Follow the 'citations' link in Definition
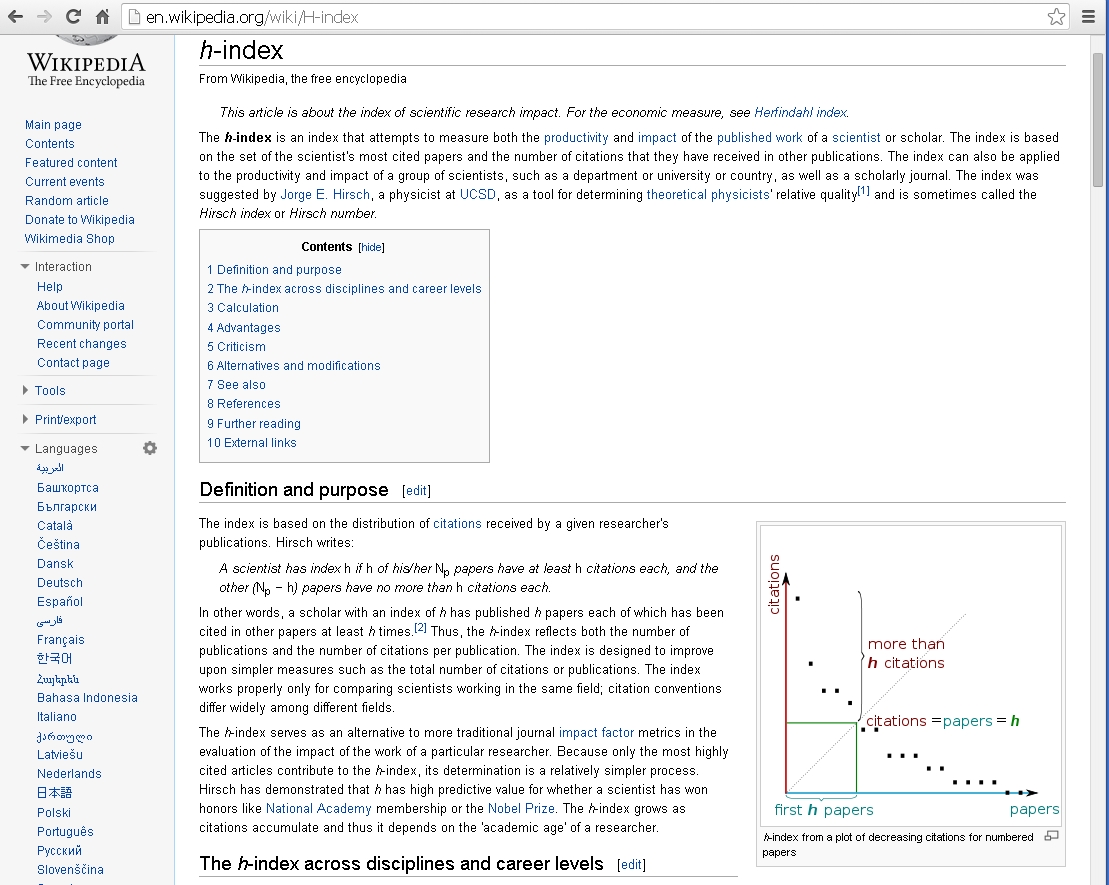Image resolution: width=1109 pixels, height=885 pixels. click(x=457, y=524)
